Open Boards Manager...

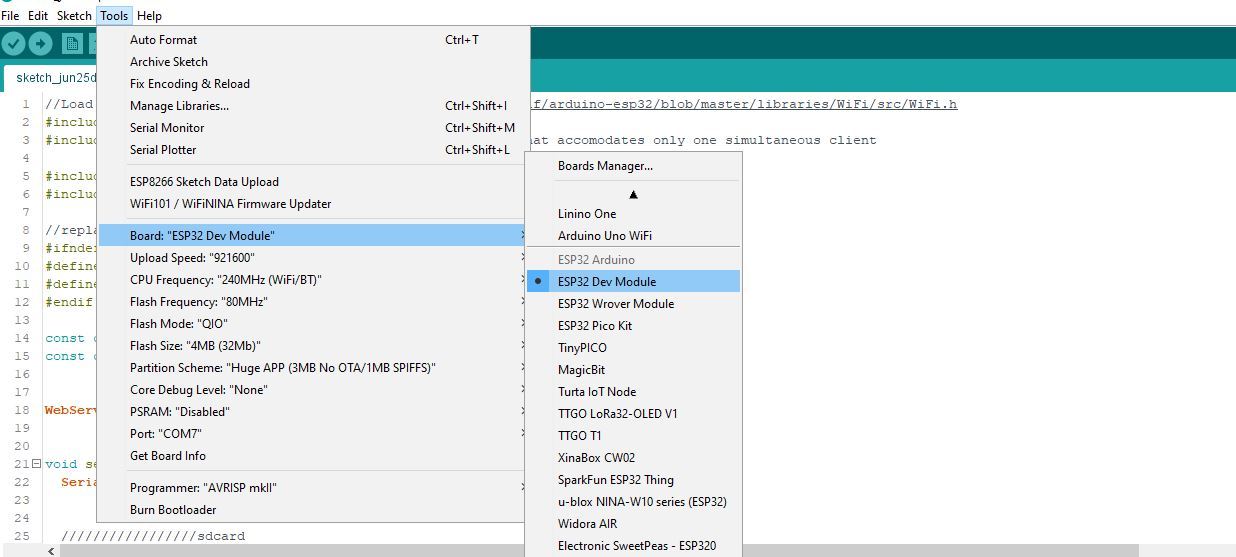[x=633, y=166]
